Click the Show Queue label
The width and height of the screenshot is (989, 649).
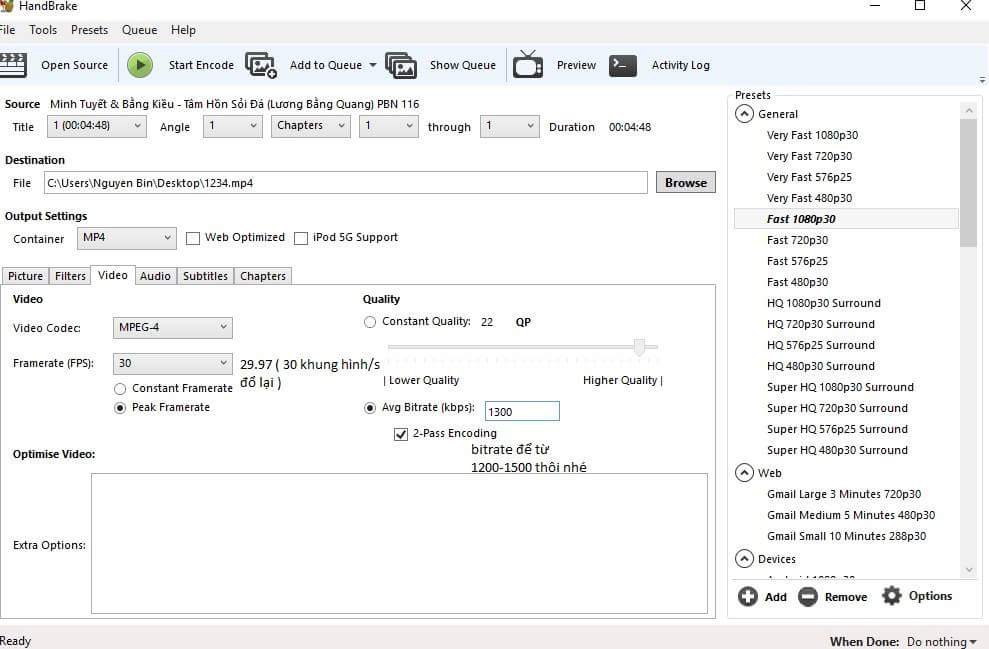462,65
